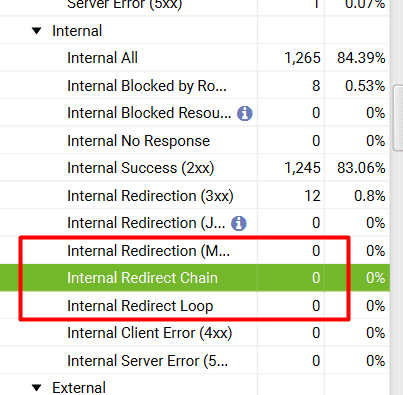Viewport: 403px width, 395px height.
Task: Click the 83.06% value for Internal Success
Action: (x=361, y=168)
